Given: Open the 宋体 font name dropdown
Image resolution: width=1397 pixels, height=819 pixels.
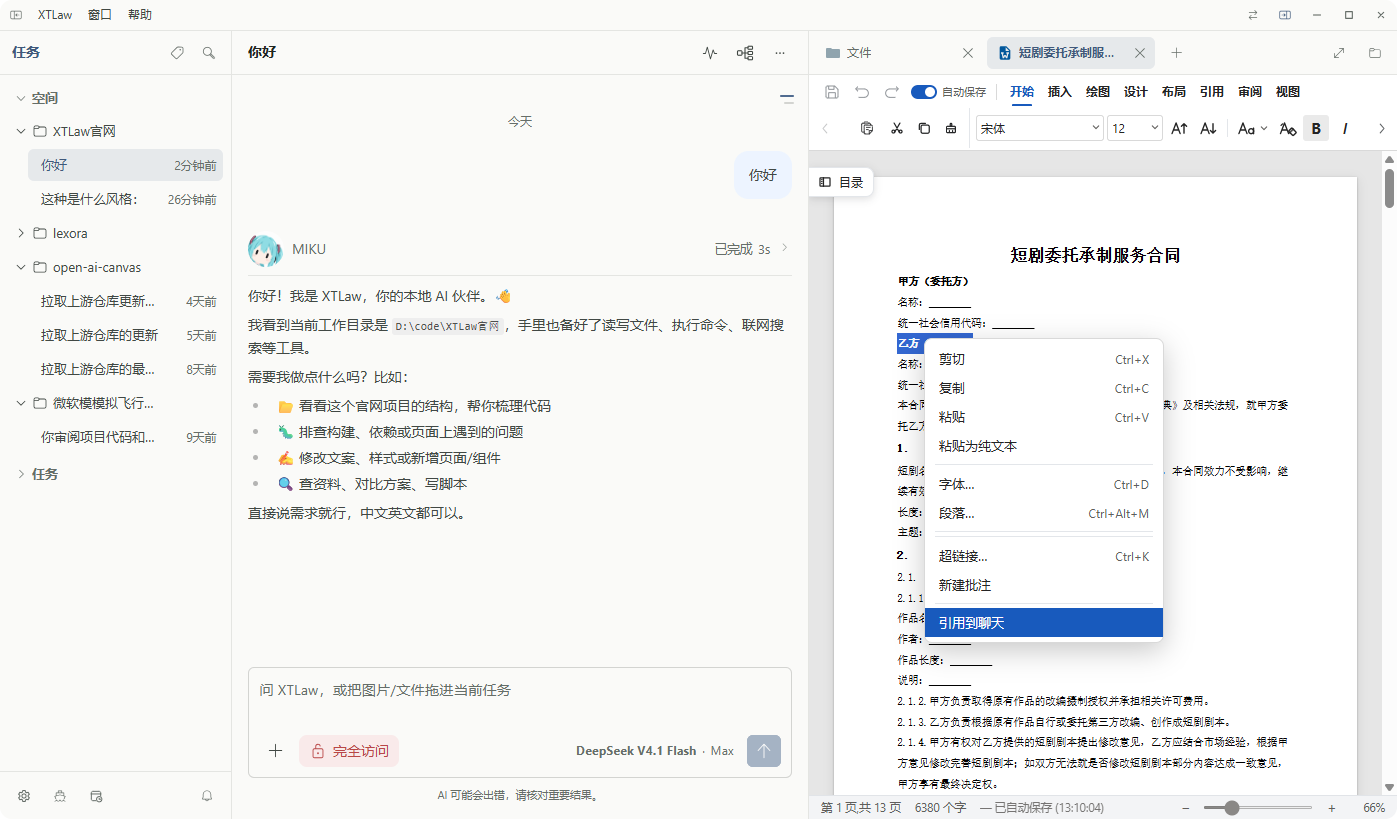Looking at the screenshot, I should (1039, 128).
